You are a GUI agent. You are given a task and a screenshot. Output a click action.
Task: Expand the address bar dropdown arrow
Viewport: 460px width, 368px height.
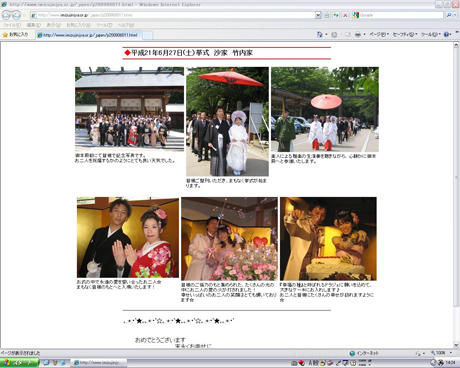[318, 15]
